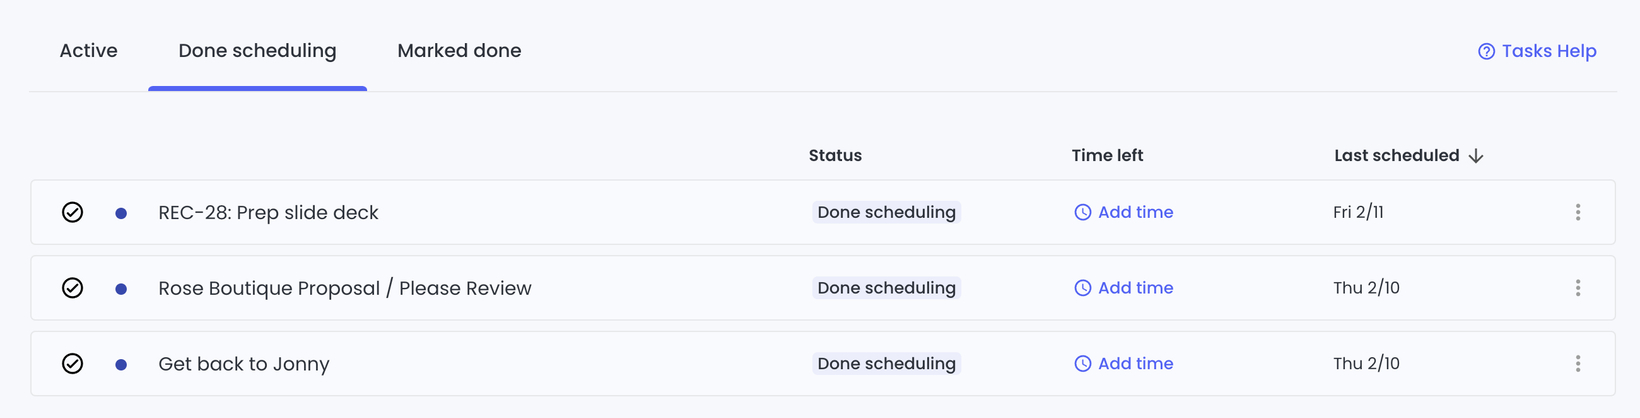
Task: Click the clock icon in Get back to Jonny row
Action: [1083, 364]
